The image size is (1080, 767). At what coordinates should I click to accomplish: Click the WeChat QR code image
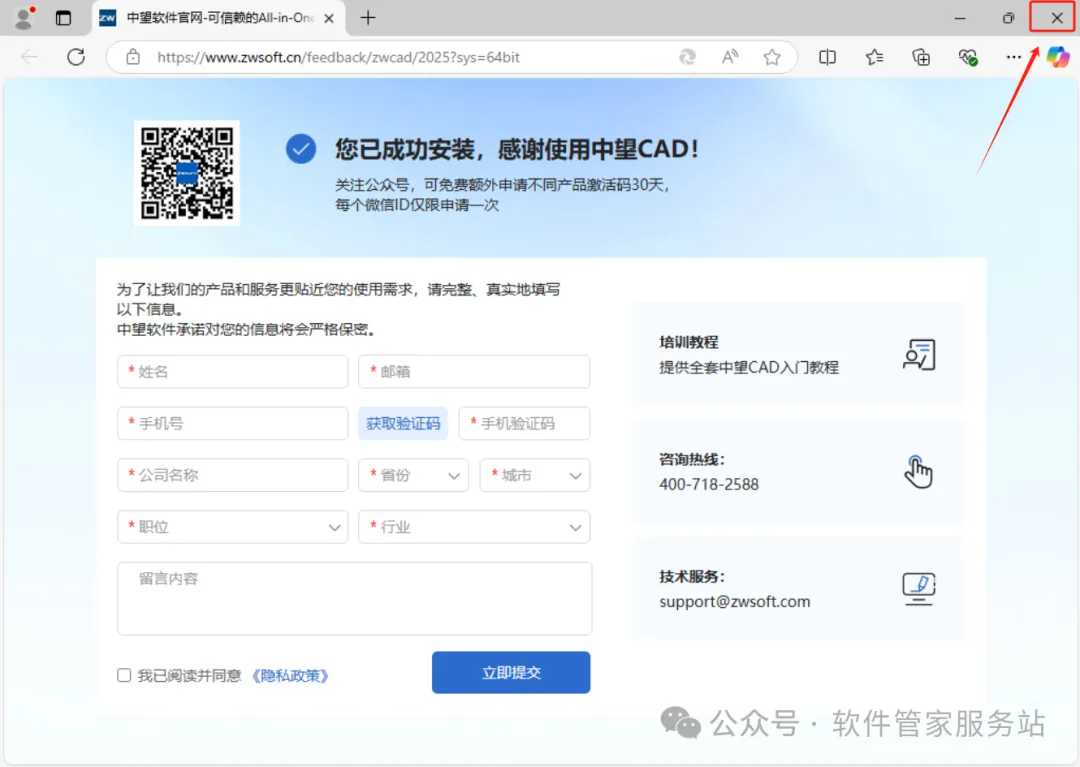pyautogui.click(x=187, y=173)
